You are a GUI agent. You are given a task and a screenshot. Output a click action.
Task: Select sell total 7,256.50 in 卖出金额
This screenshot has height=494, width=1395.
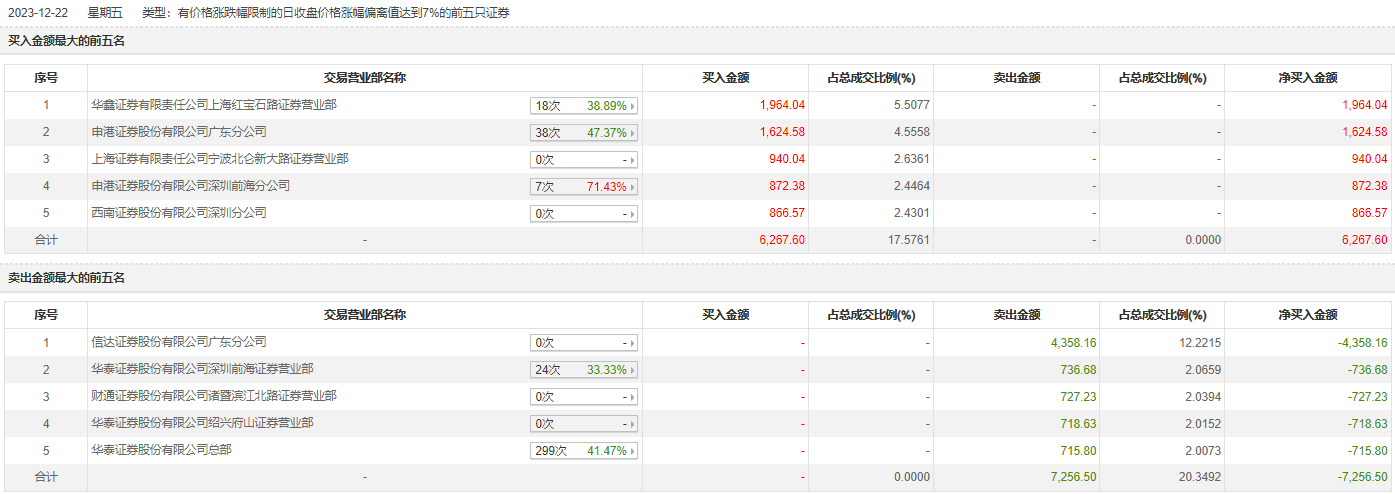[1073, 476]
